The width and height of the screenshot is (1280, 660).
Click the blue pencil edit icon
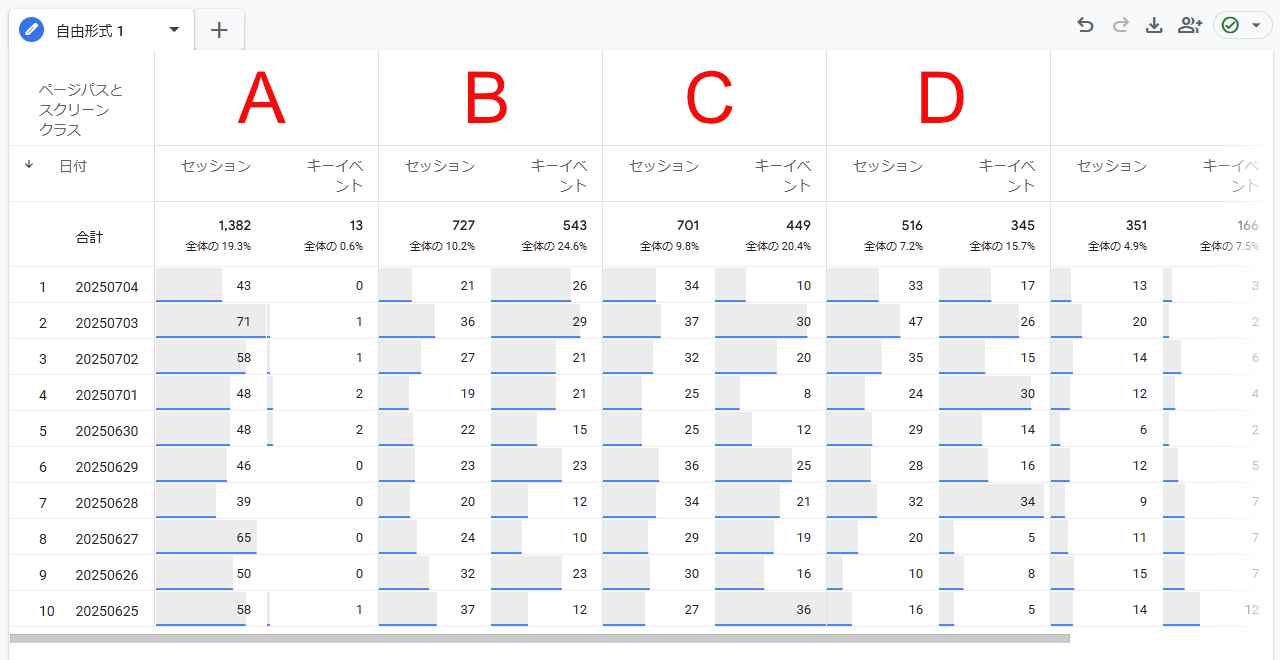[x=32, y=30]
